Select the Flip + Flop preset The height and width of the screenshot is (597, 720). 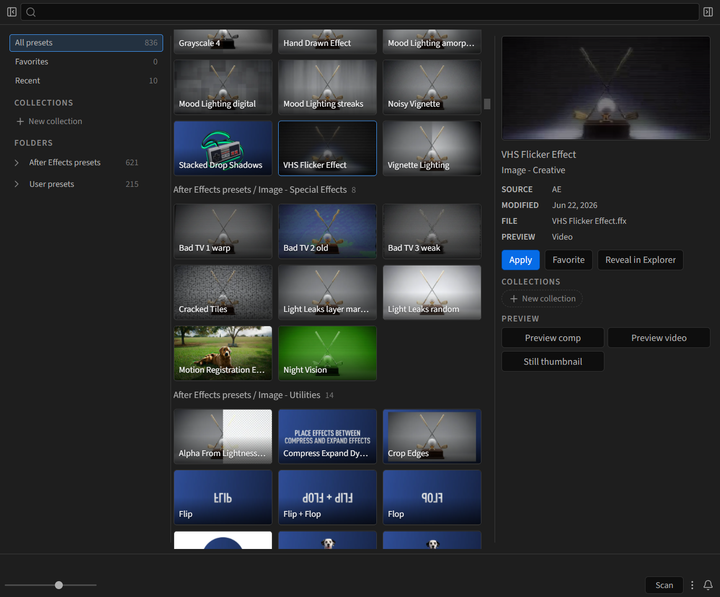coord(327,497)
